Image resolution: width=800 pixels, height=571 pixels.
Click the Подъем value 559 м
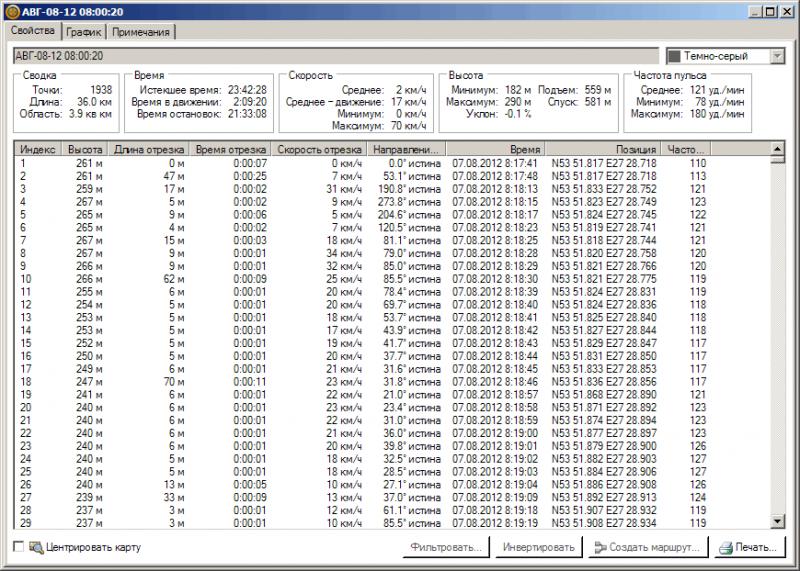597,90
